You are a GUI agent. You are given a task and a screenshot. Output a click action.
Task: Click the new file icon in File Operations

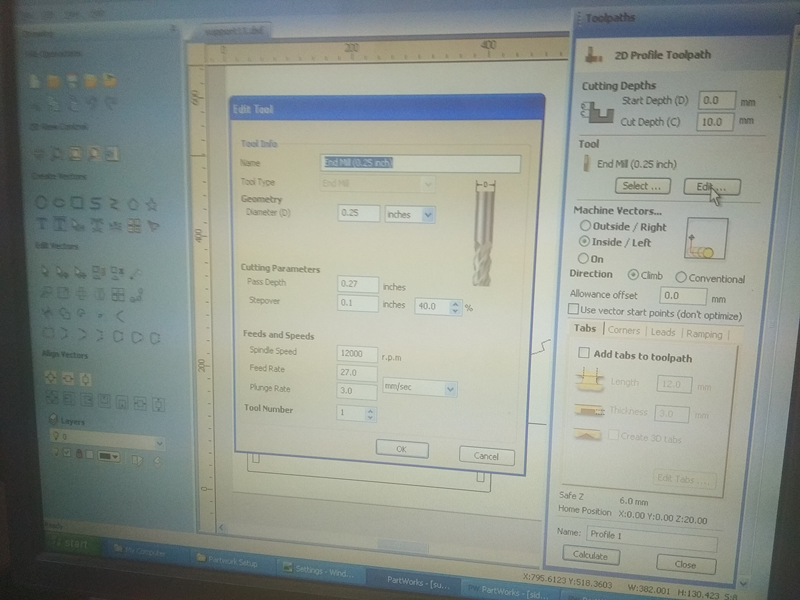35,81
